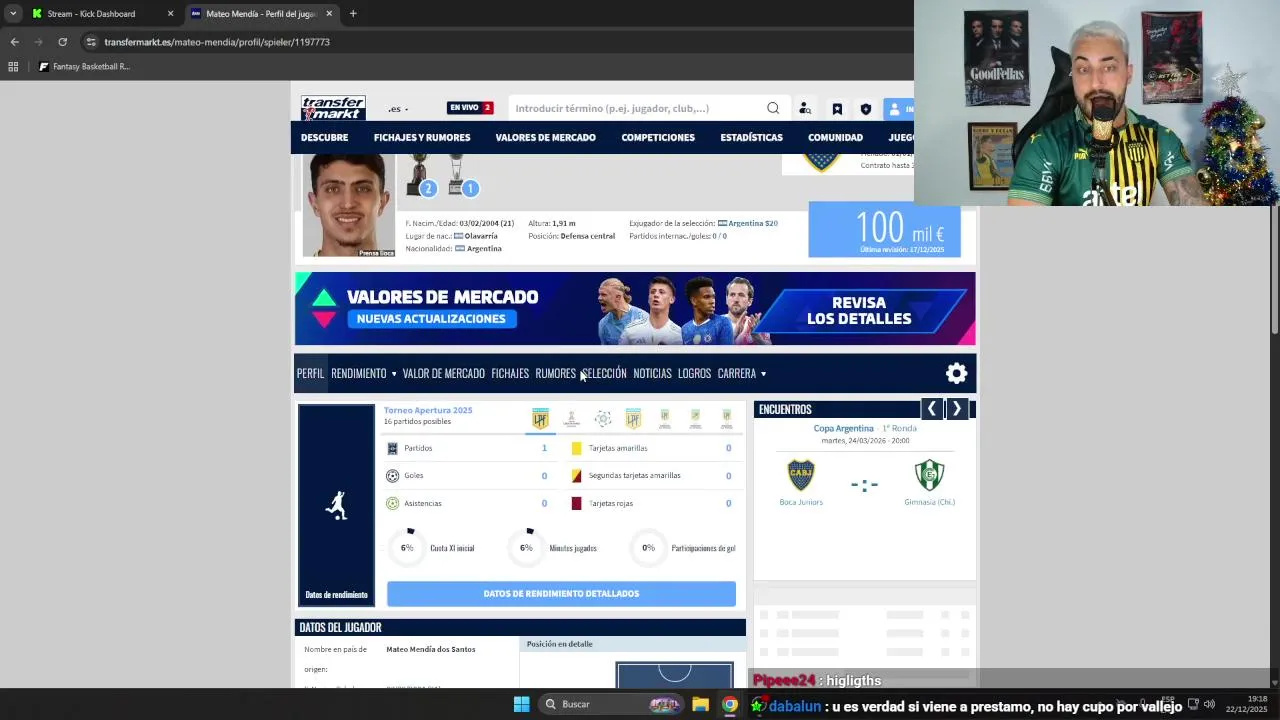Viewport: 1280px width, 720px height.
Task: Select the PERFIL tab
Action: point(310,373)
